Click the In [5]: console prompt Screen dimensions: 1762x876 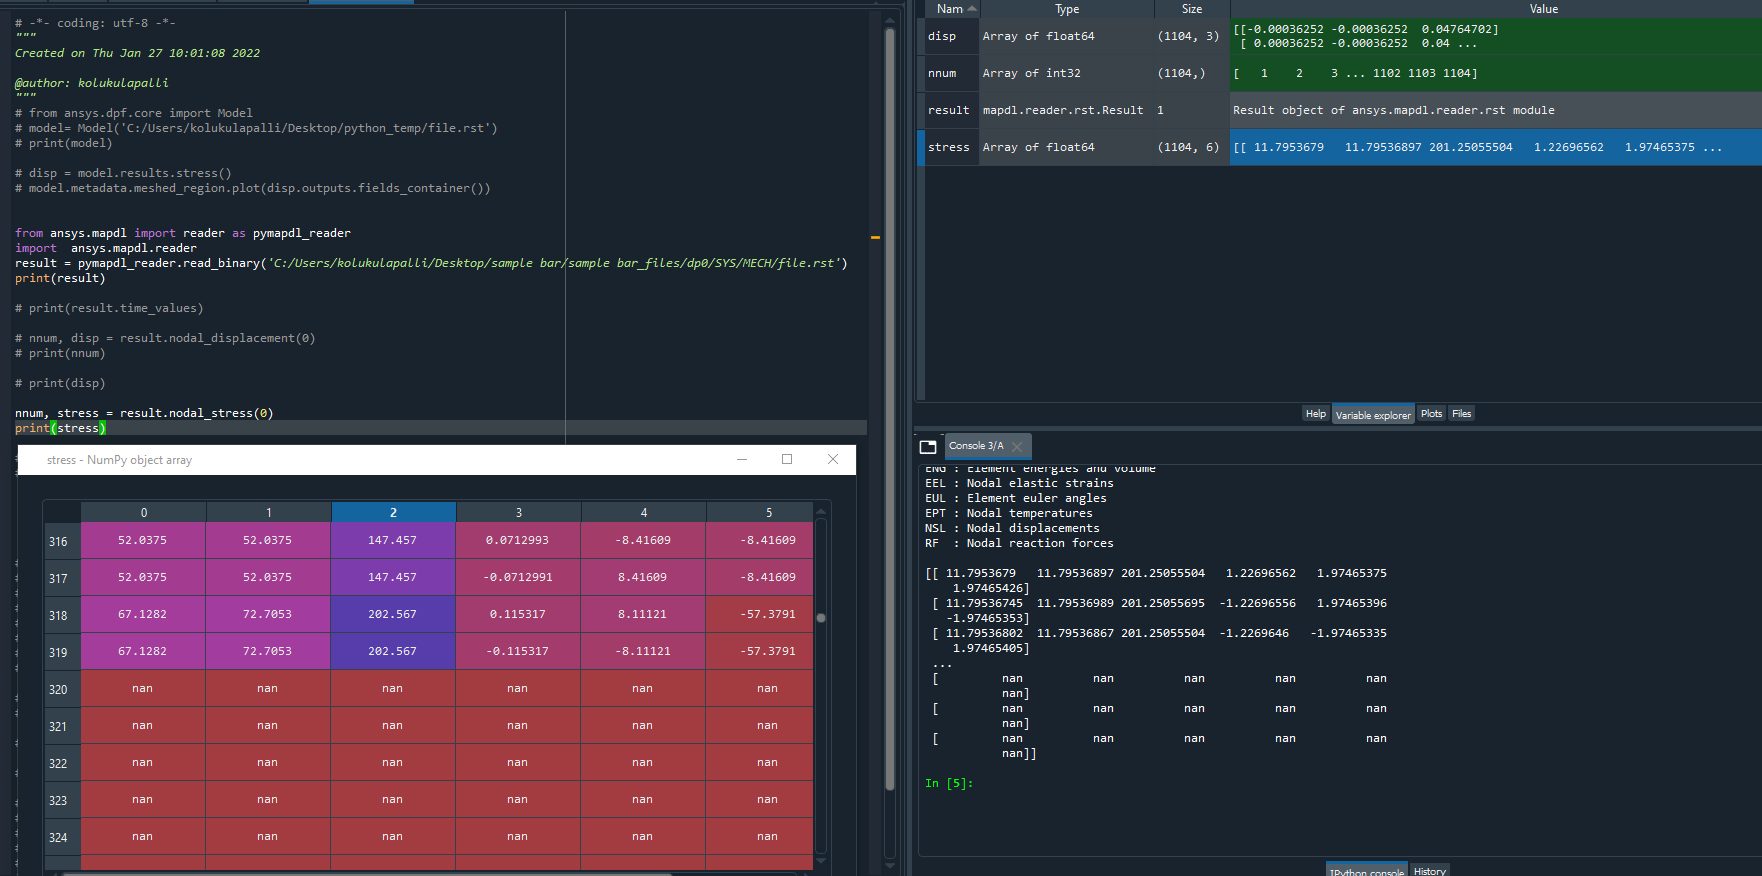coord(949,783)
